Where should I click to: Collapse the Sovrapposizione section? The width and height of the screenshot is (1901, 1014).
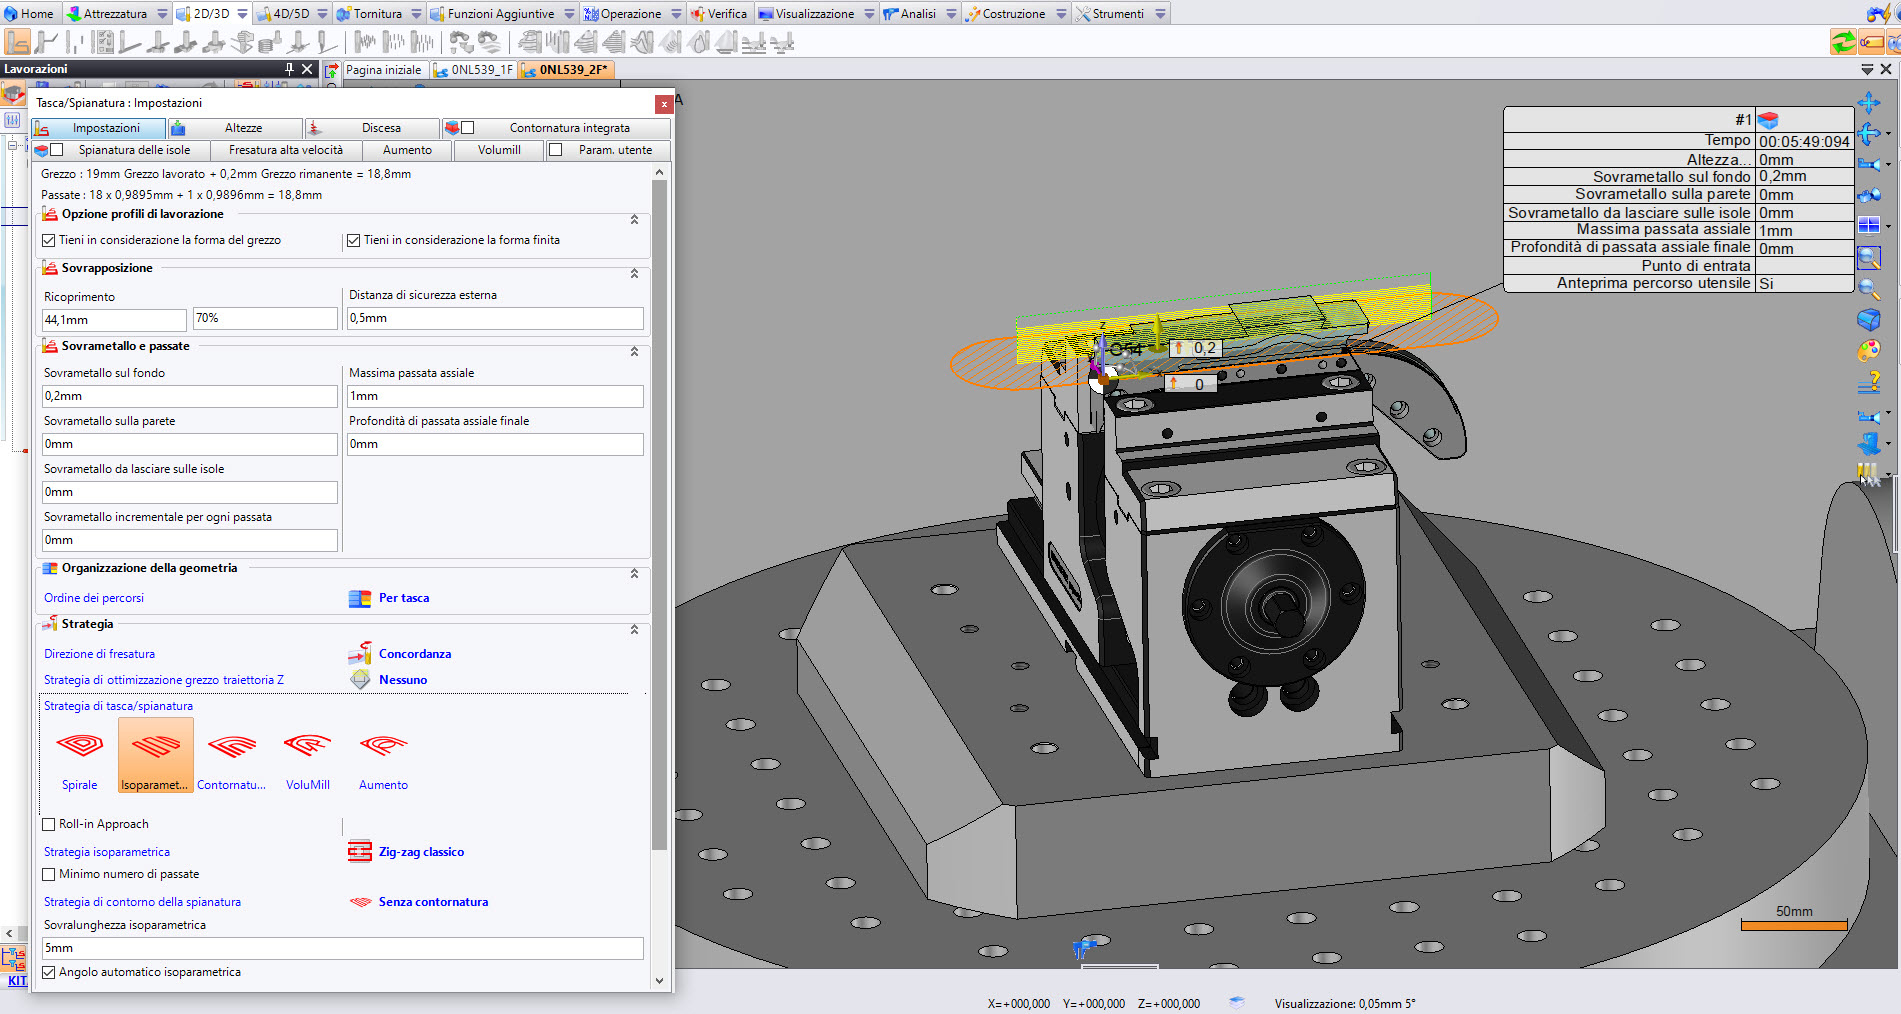coord(634,273)
